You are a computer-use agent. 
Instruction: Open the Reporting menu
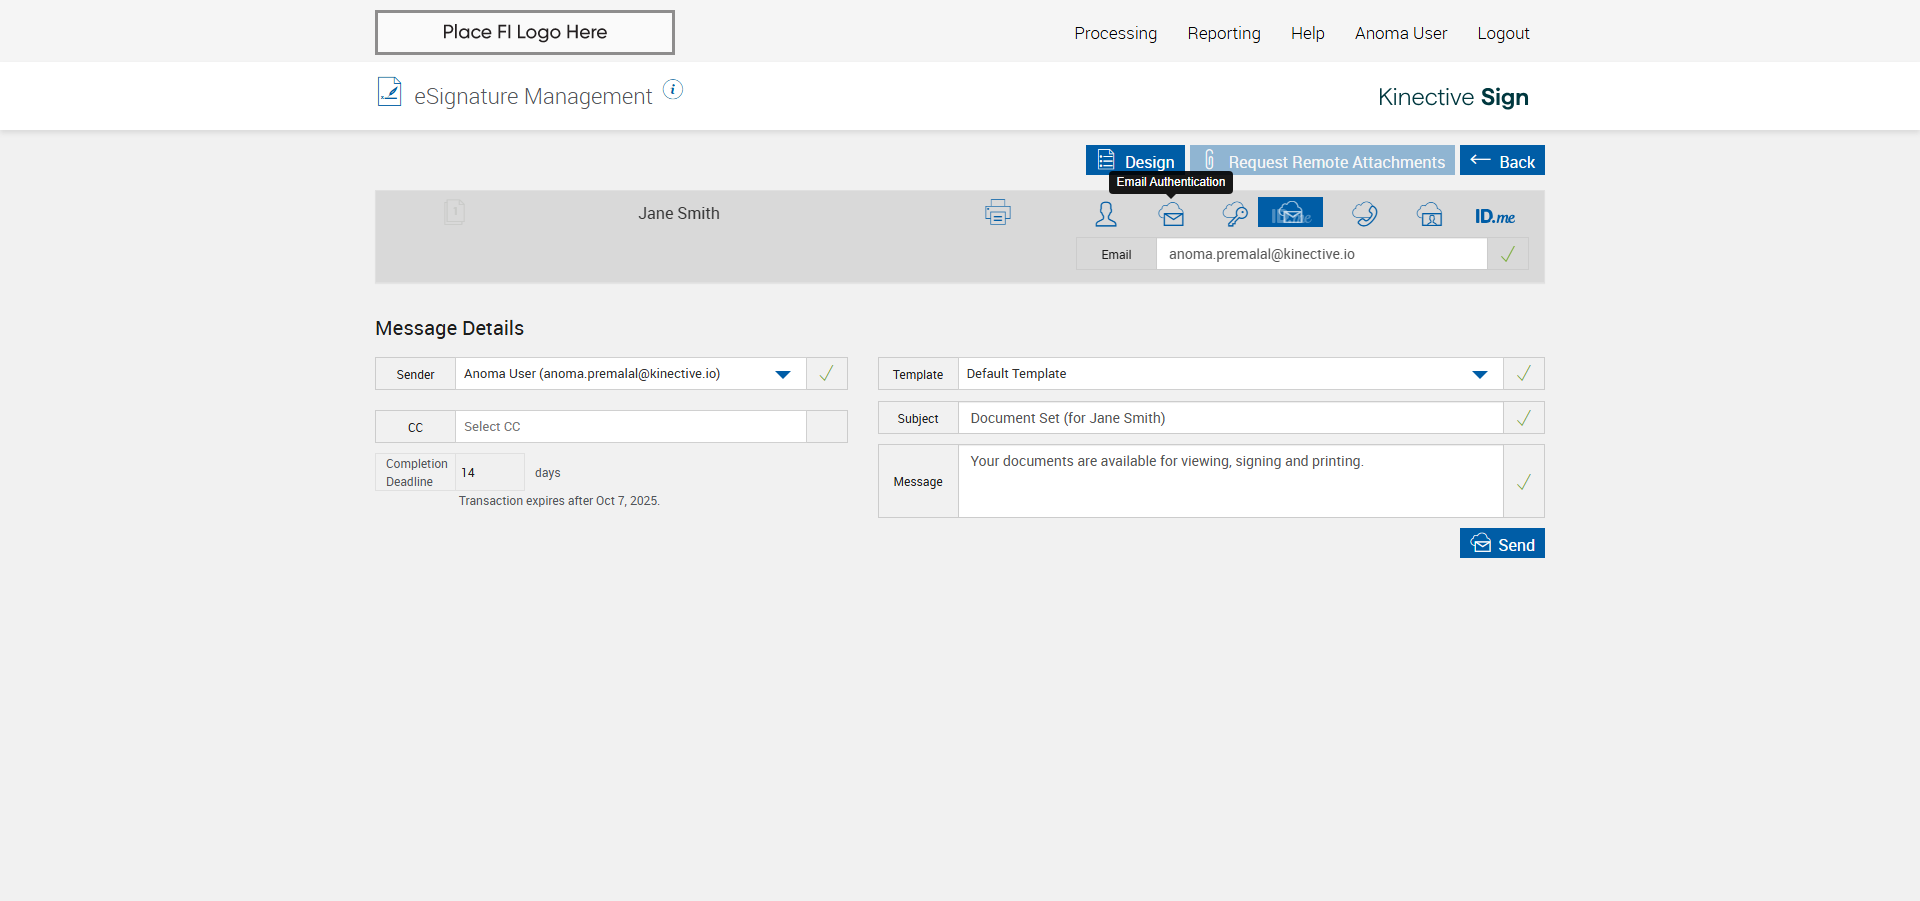coord(1224,33)
